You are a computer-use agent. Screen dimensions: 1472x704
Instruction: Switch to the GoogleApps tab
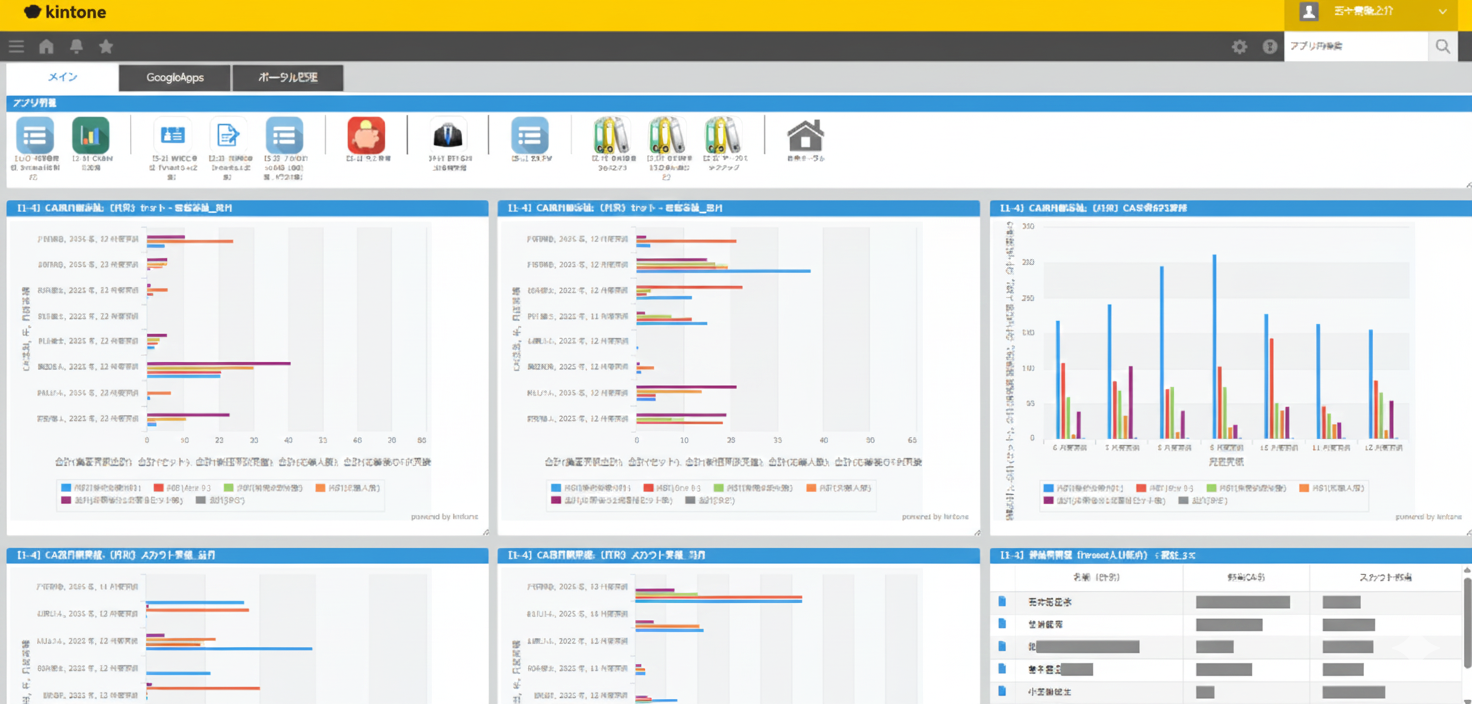[175, 78]
